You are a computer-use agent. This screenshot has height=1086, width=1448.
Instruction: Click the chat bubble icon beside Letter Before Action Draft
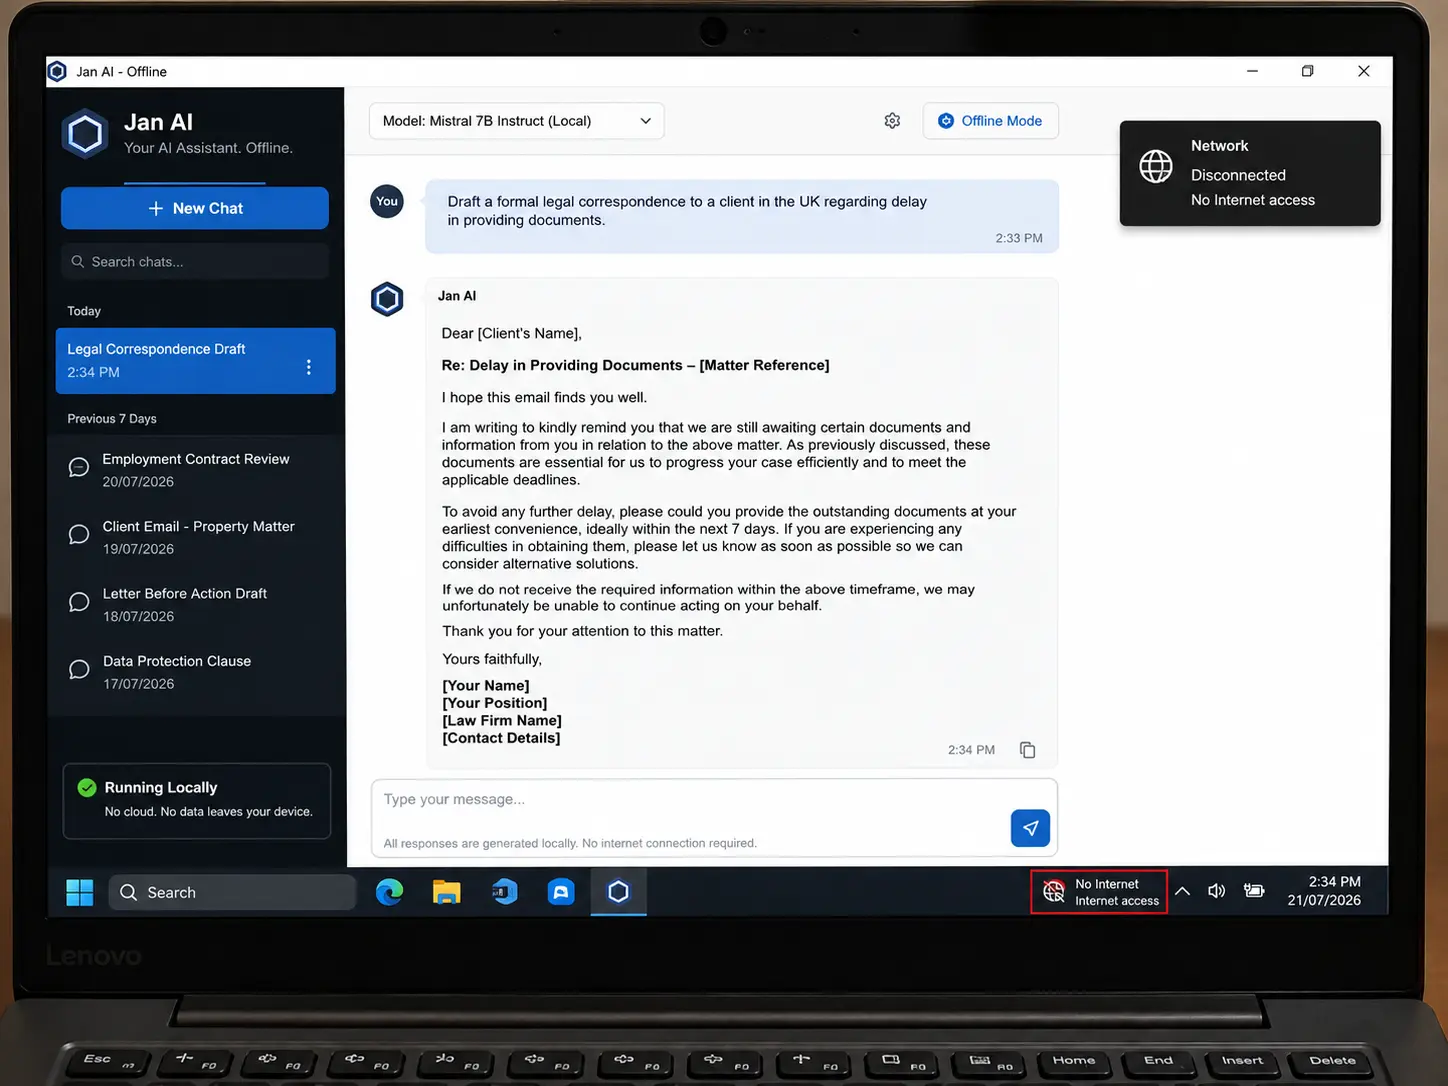79,602
